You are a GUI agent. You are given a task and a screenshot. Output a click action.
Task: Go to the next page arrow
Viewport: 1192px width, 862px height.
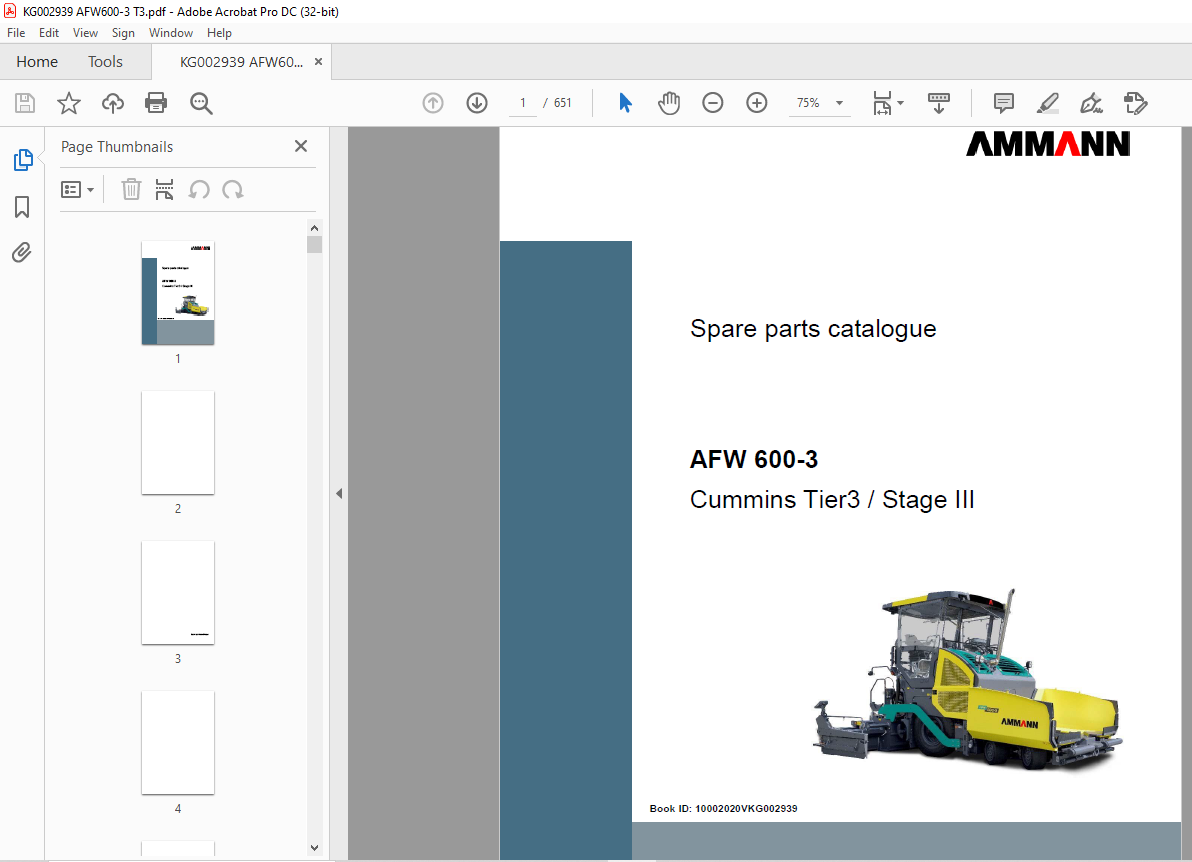click(x=477, y=103)
